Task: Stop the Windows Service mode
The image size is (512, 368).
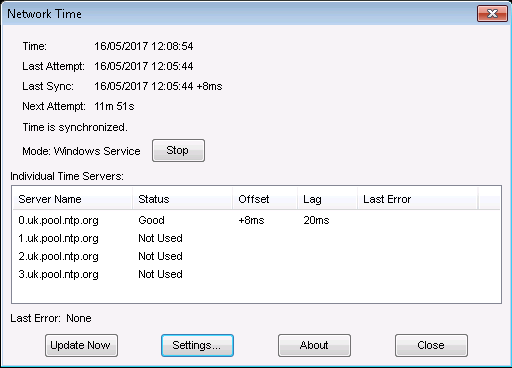Action: tap(178, 151)
